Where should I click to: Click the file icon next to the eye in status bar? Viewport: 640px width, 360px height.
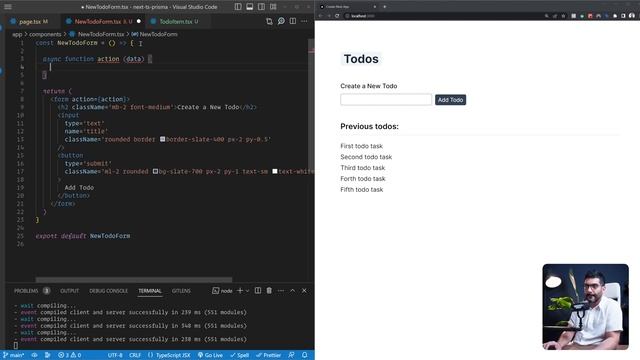click(48, 355)
